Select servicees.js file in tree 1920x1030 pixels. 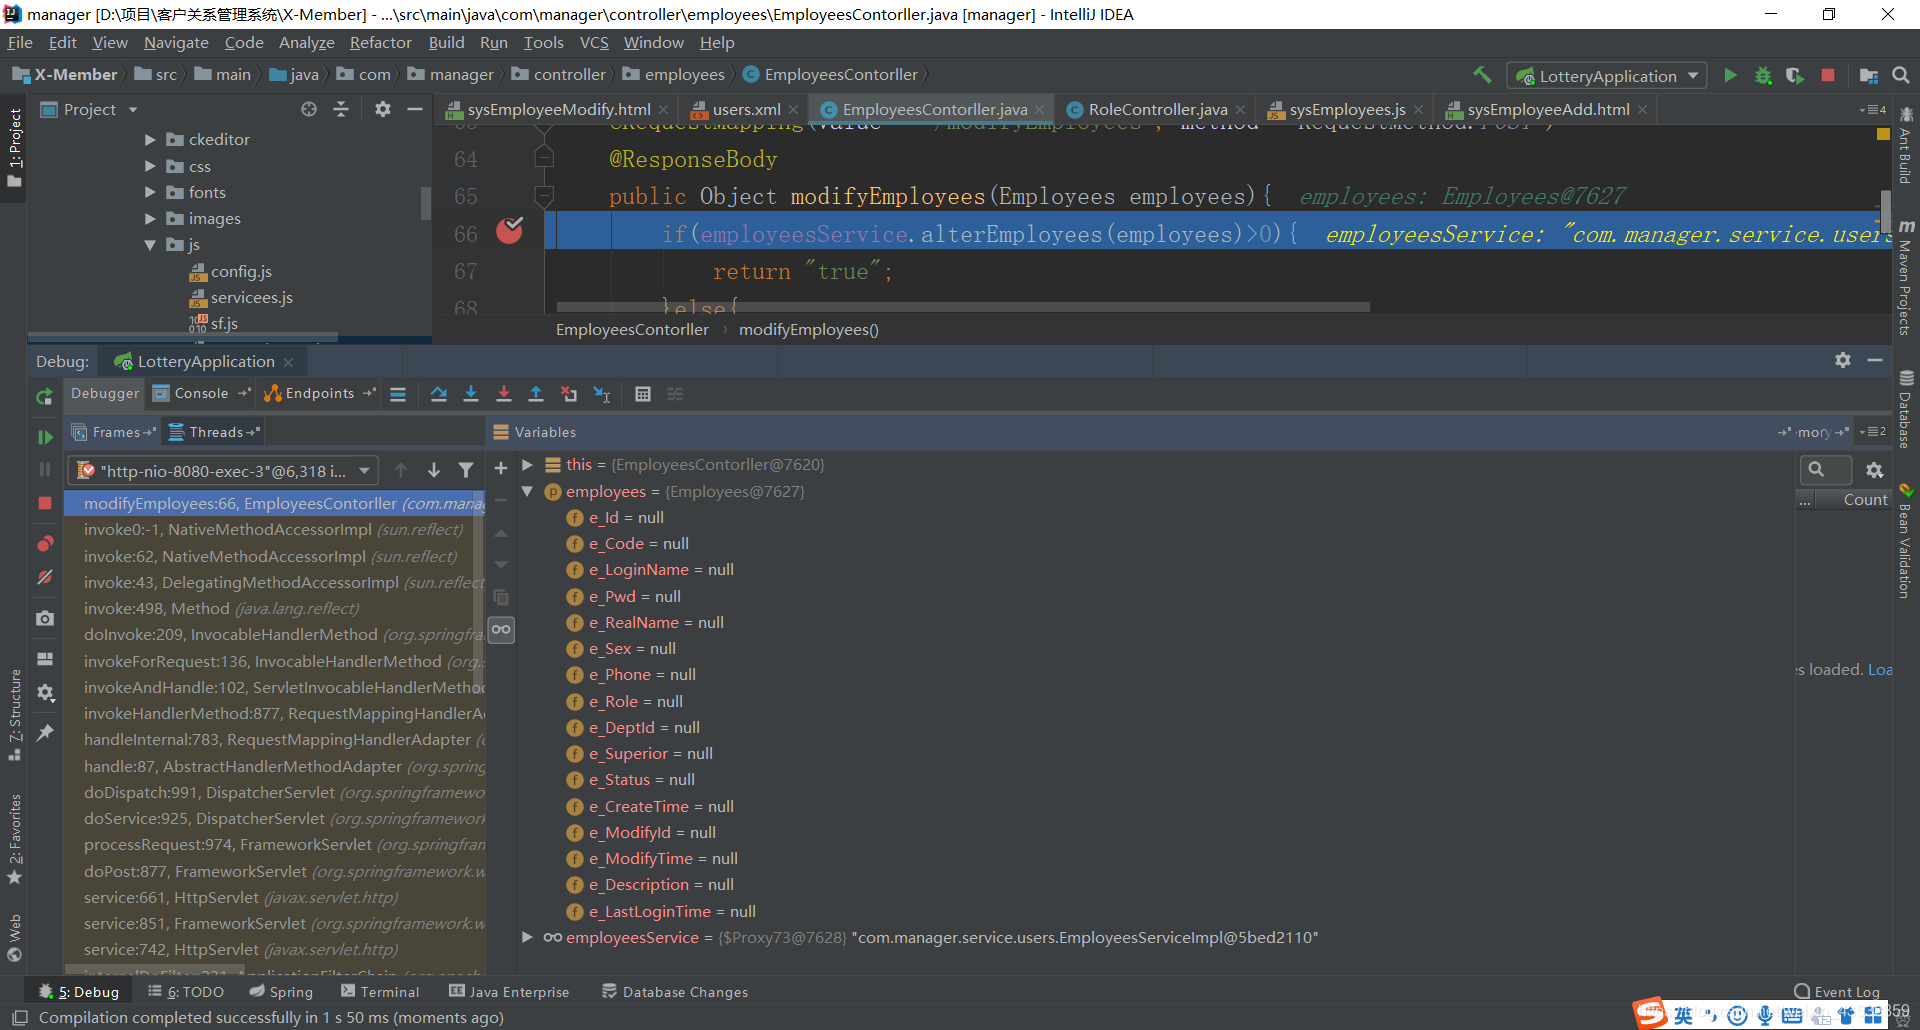(x=241, y=297)
